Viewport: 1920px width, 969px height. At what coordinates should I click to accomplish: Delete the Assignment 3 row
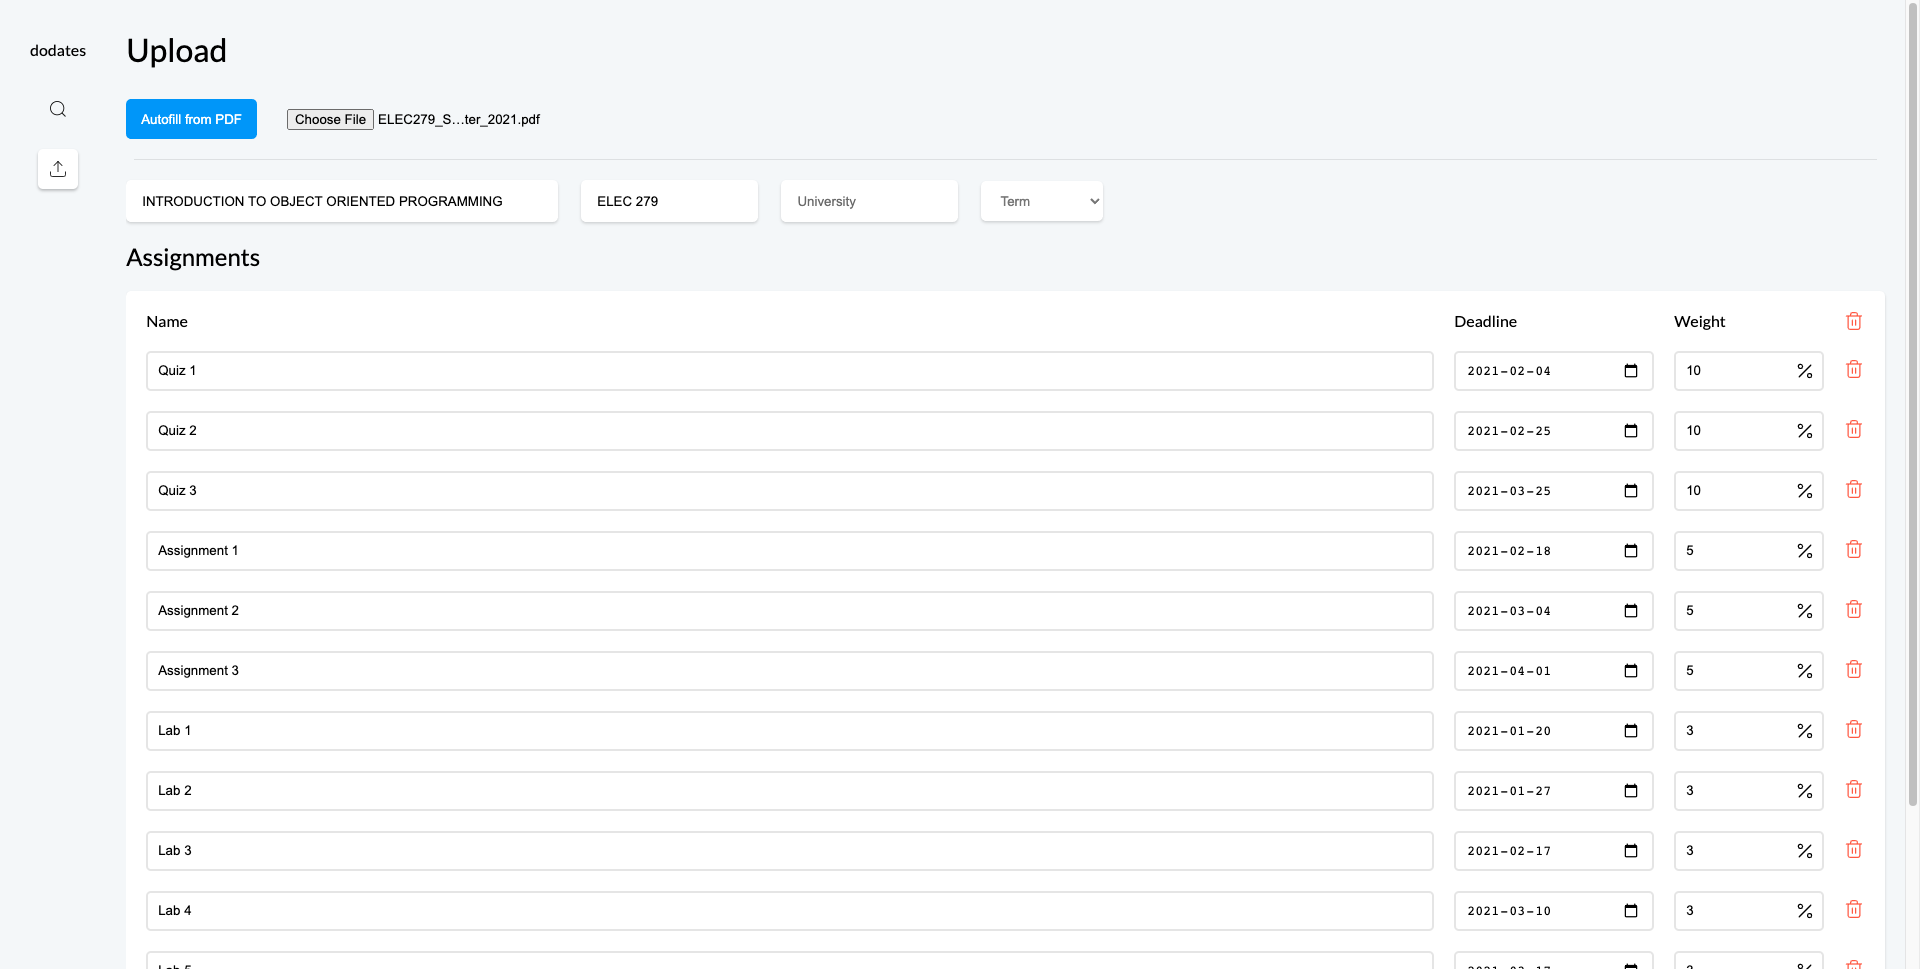1854,669
